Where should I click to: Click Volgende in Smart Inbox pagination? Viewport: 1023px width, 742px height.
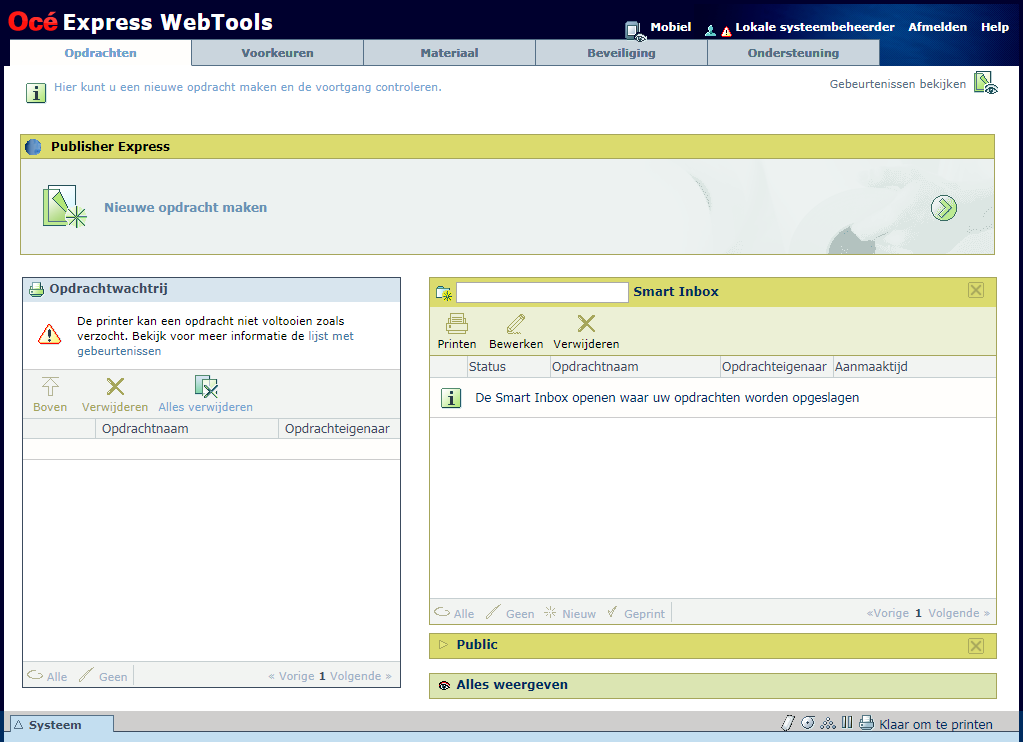click(x=958, y=613)
